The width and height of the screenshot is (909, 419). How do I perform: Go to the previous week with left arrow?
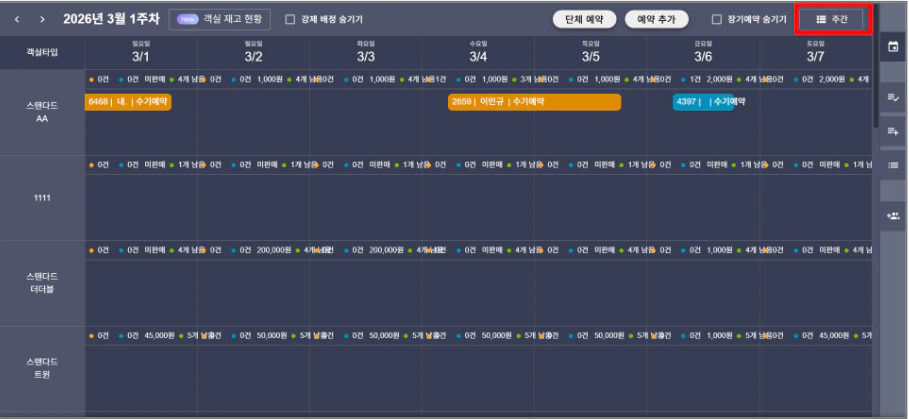(x=17, y=19)
